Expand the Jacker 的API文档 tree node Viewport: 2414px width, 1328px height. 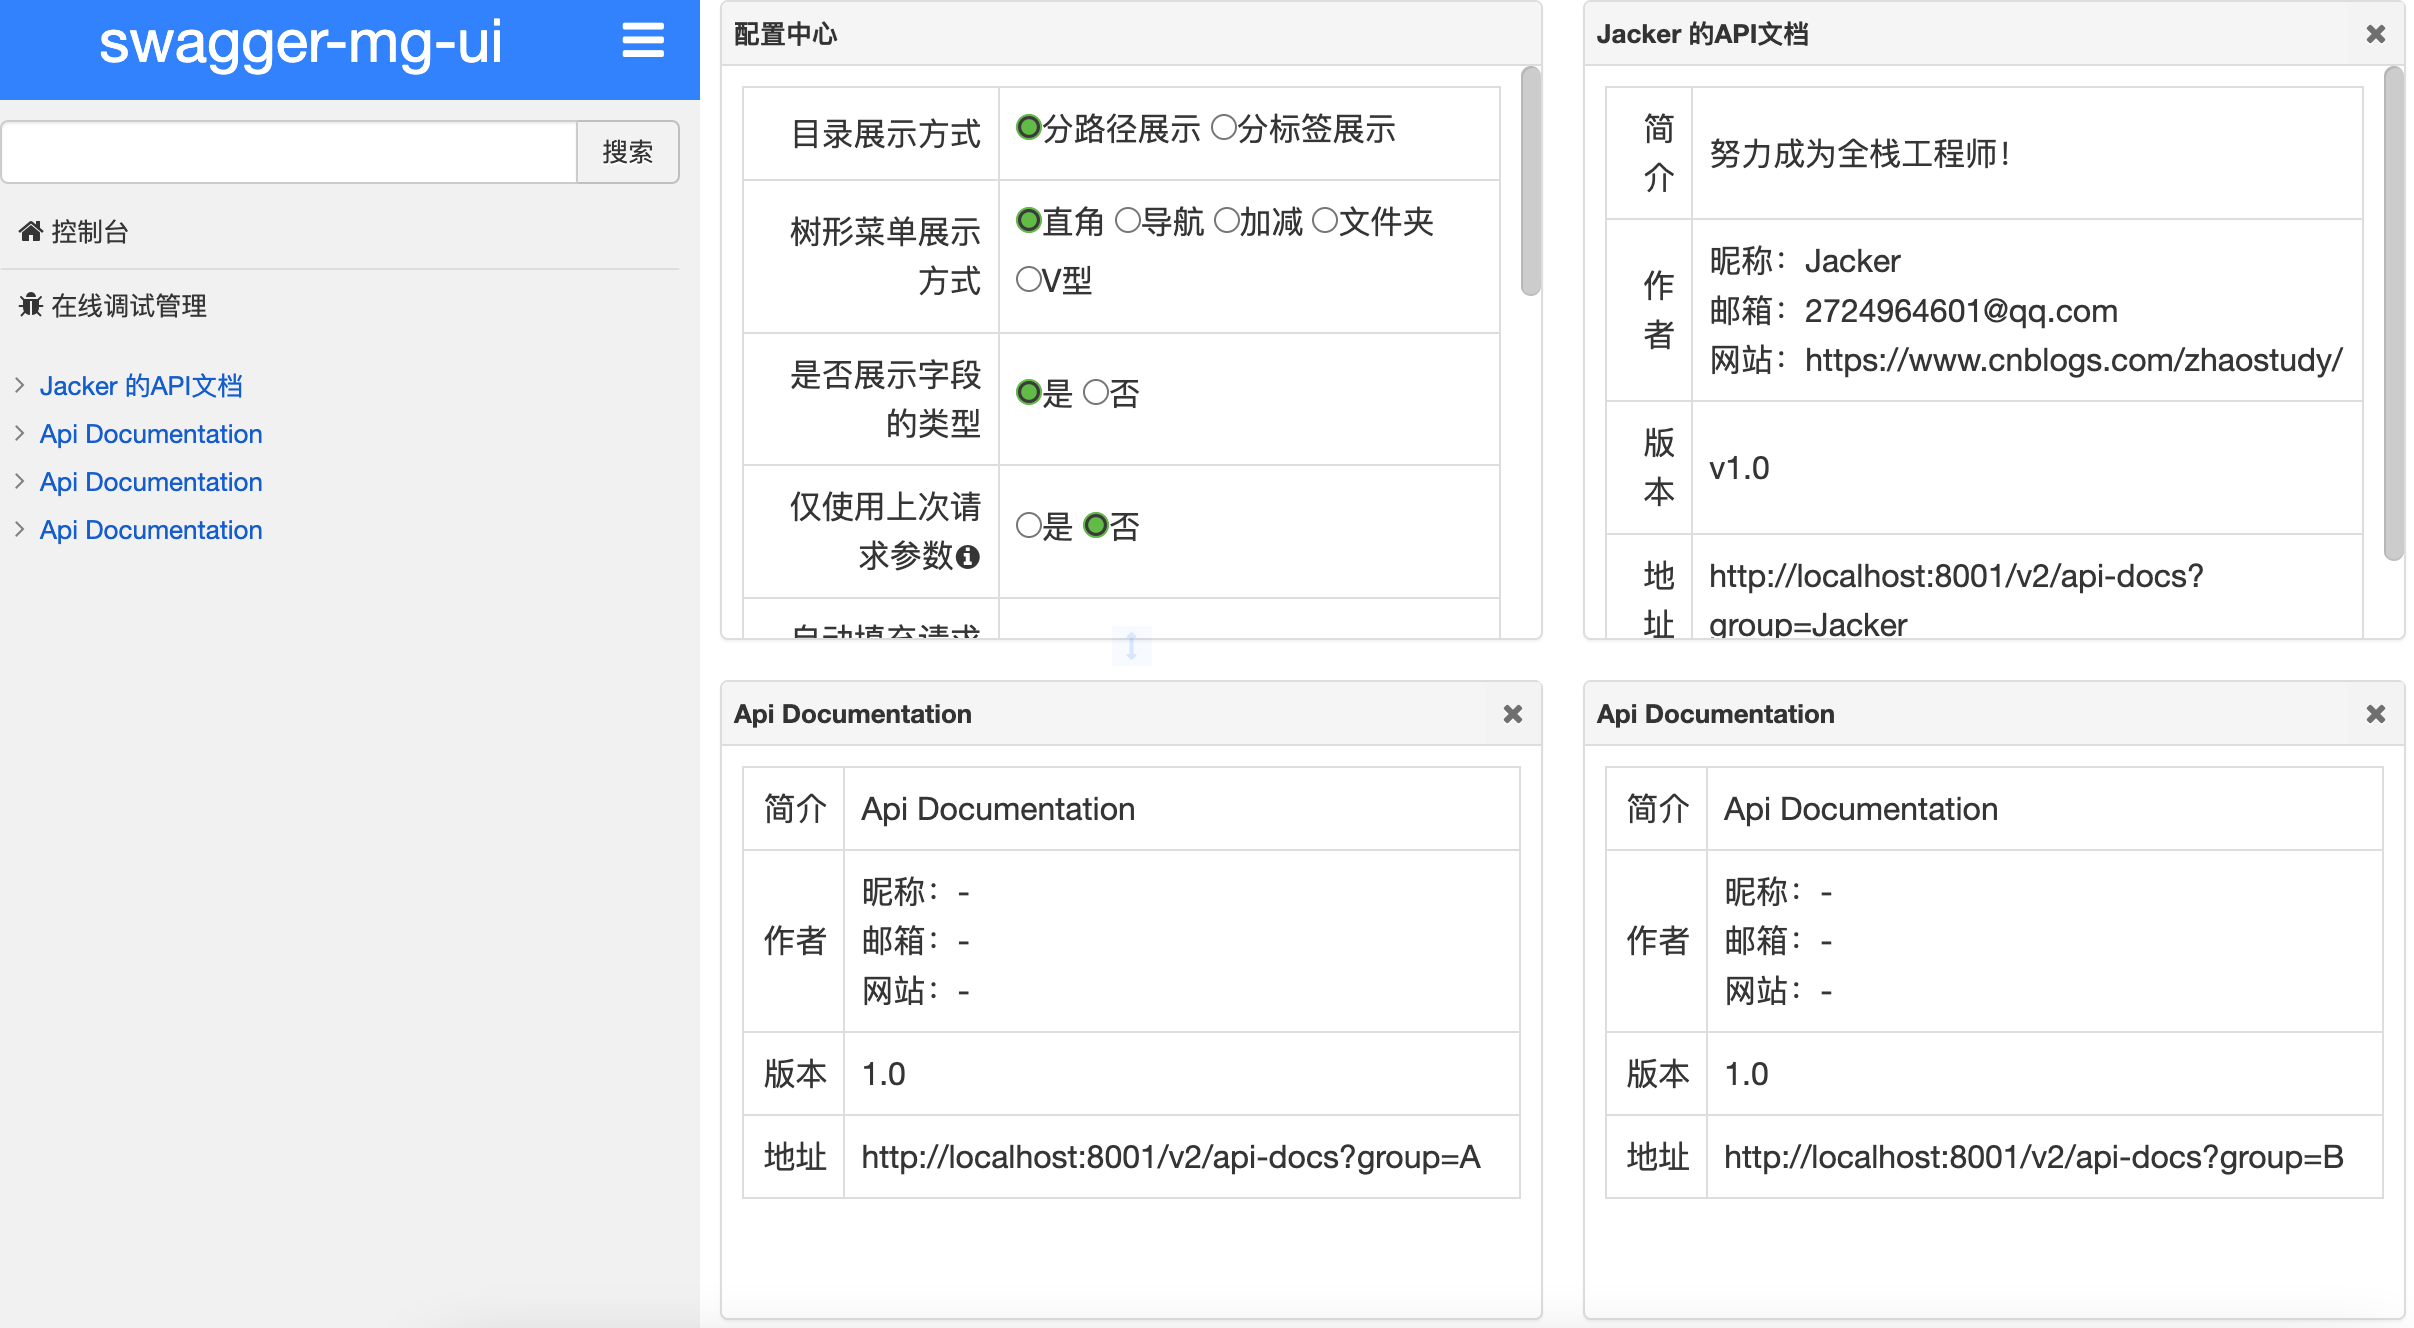[19, 385]
